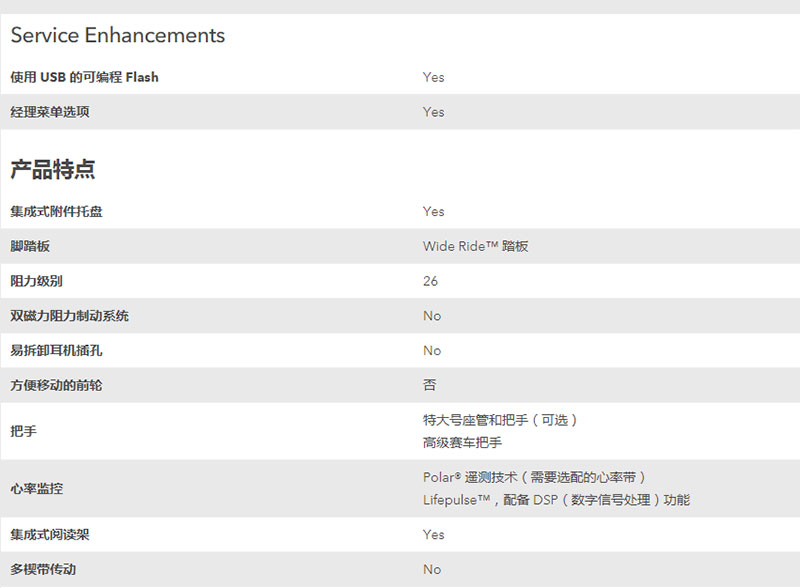
Task: Click the 心率监控 row label
Action: [x=37, y=488]
